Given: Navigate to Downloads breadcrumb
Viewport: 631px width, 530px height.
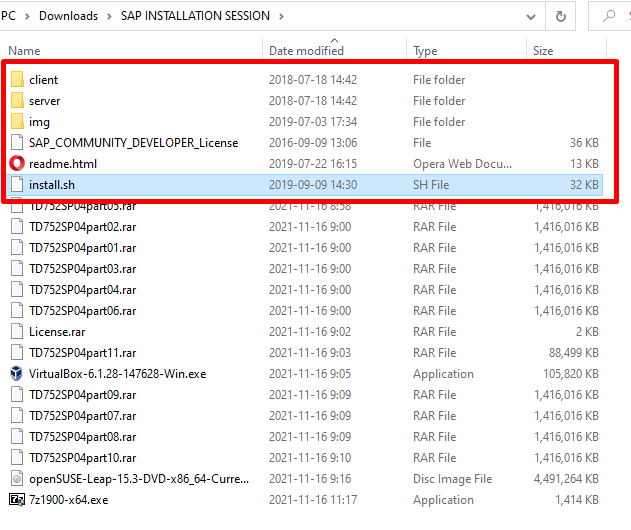Looking at the screenshot, I should (68, 16).
